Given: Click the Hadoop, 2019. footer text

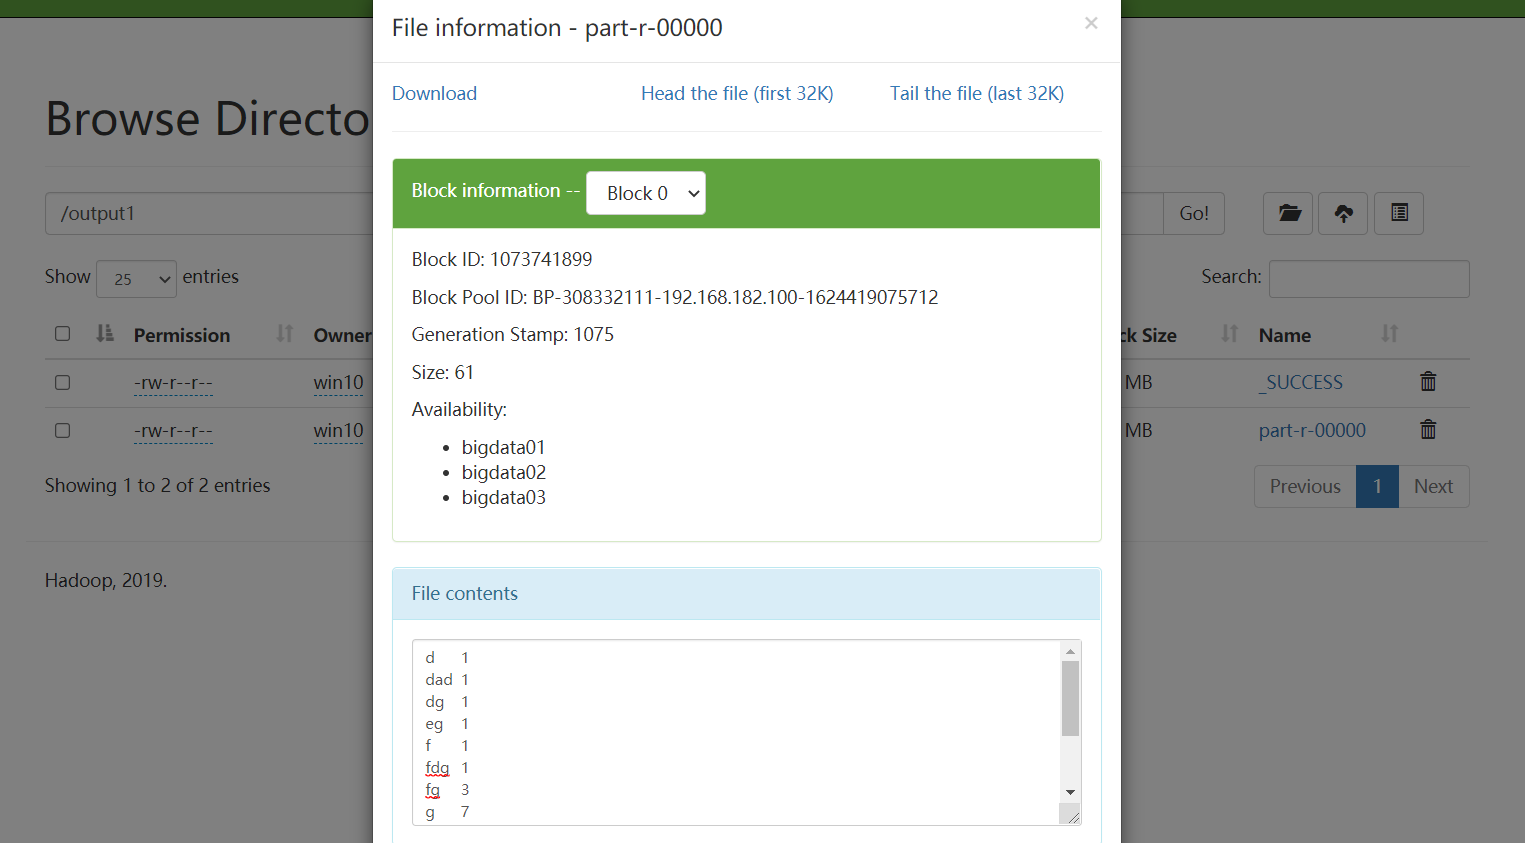Looking at the screenshot, I should (106, 580).
